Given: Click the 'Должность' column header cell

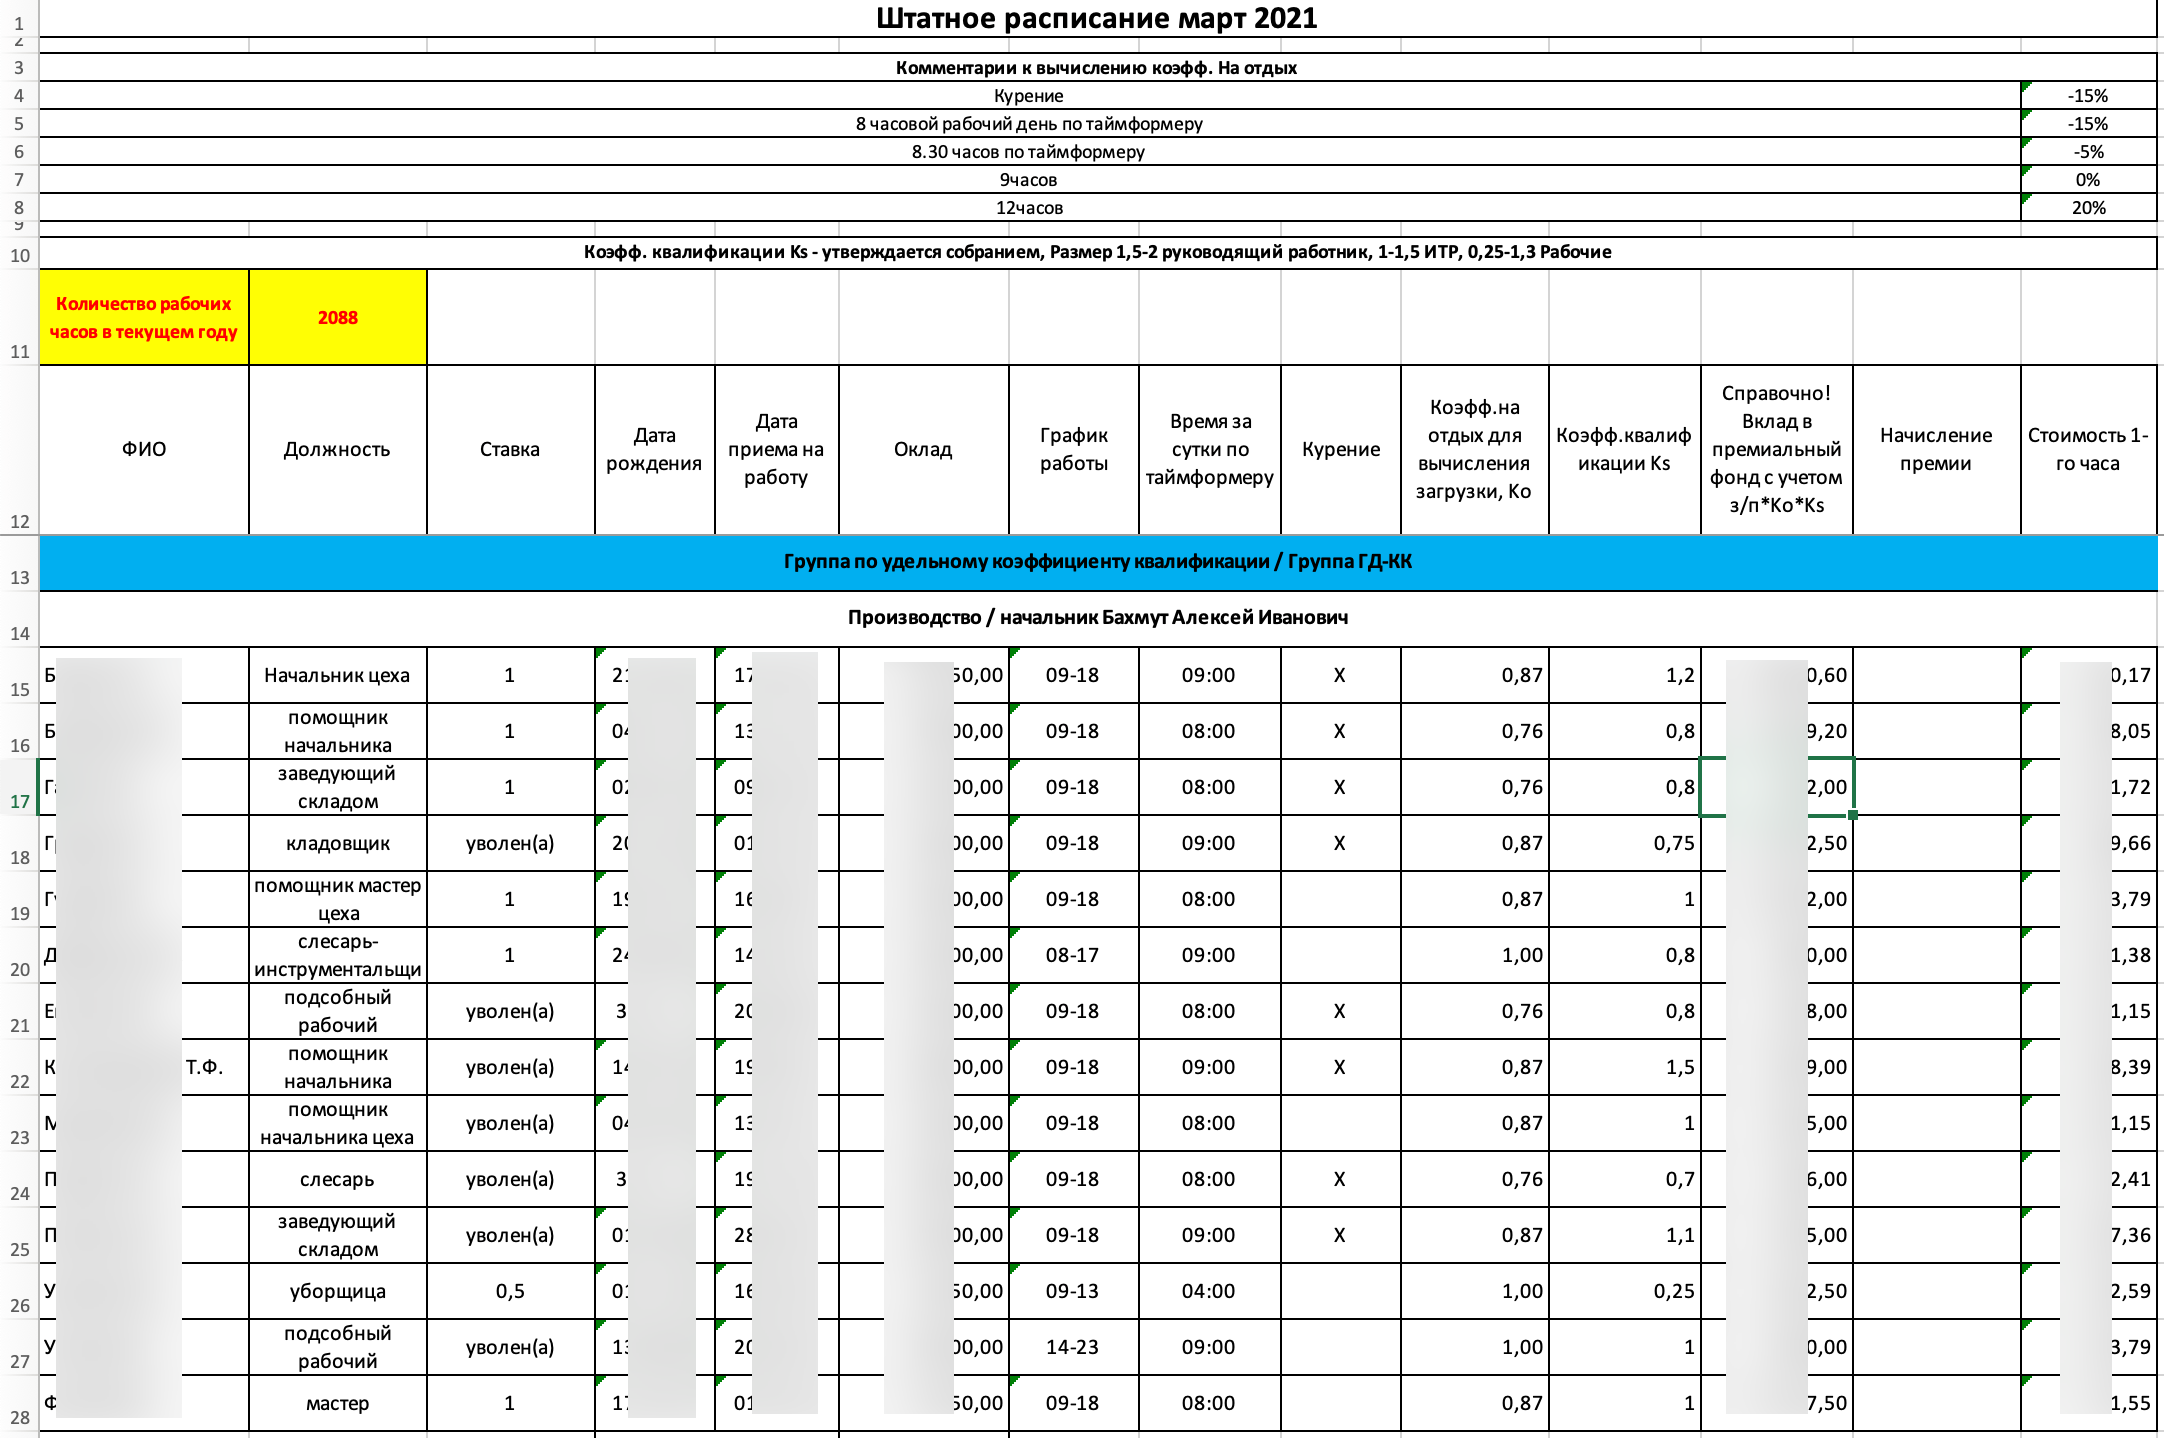Looking at the screenshot, I should coord(338,450).
